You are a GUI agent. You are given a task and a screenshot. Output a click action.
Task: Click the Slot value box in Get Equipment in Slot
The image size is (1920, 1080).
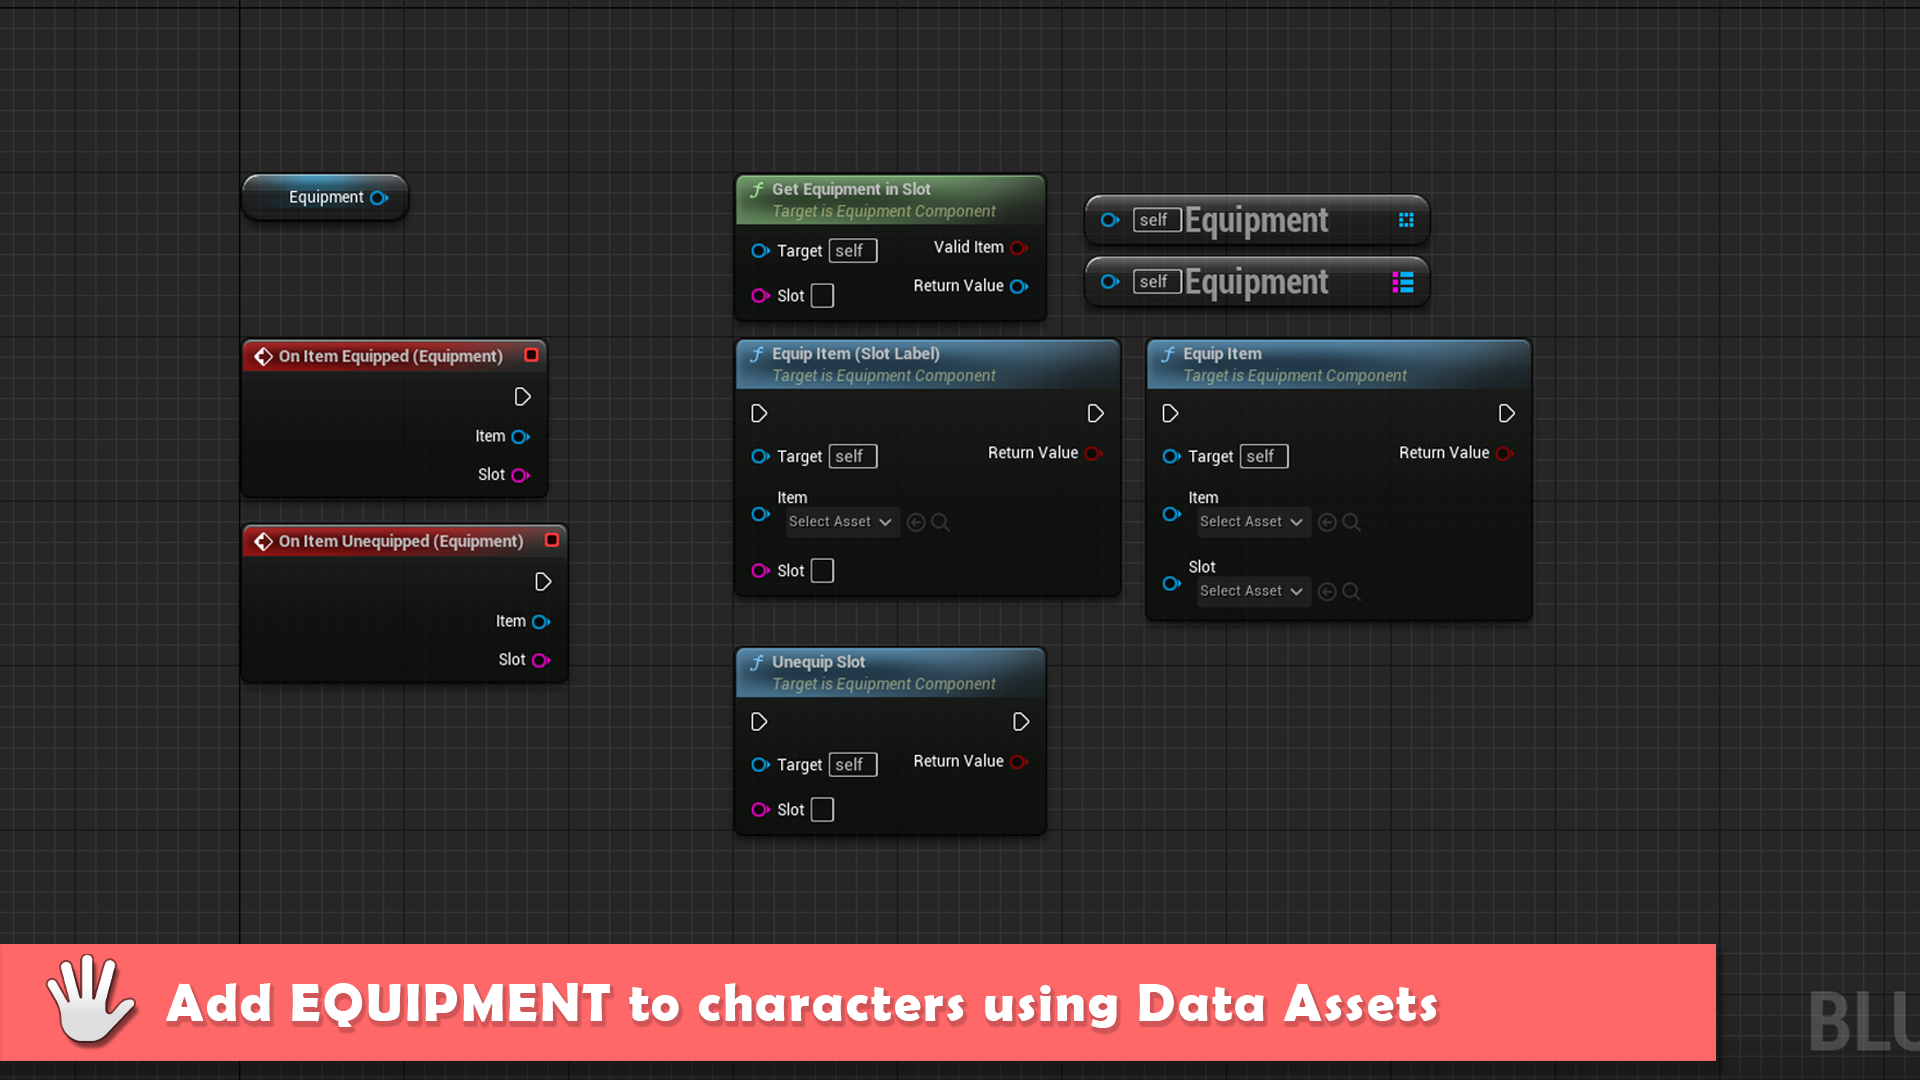822,296
